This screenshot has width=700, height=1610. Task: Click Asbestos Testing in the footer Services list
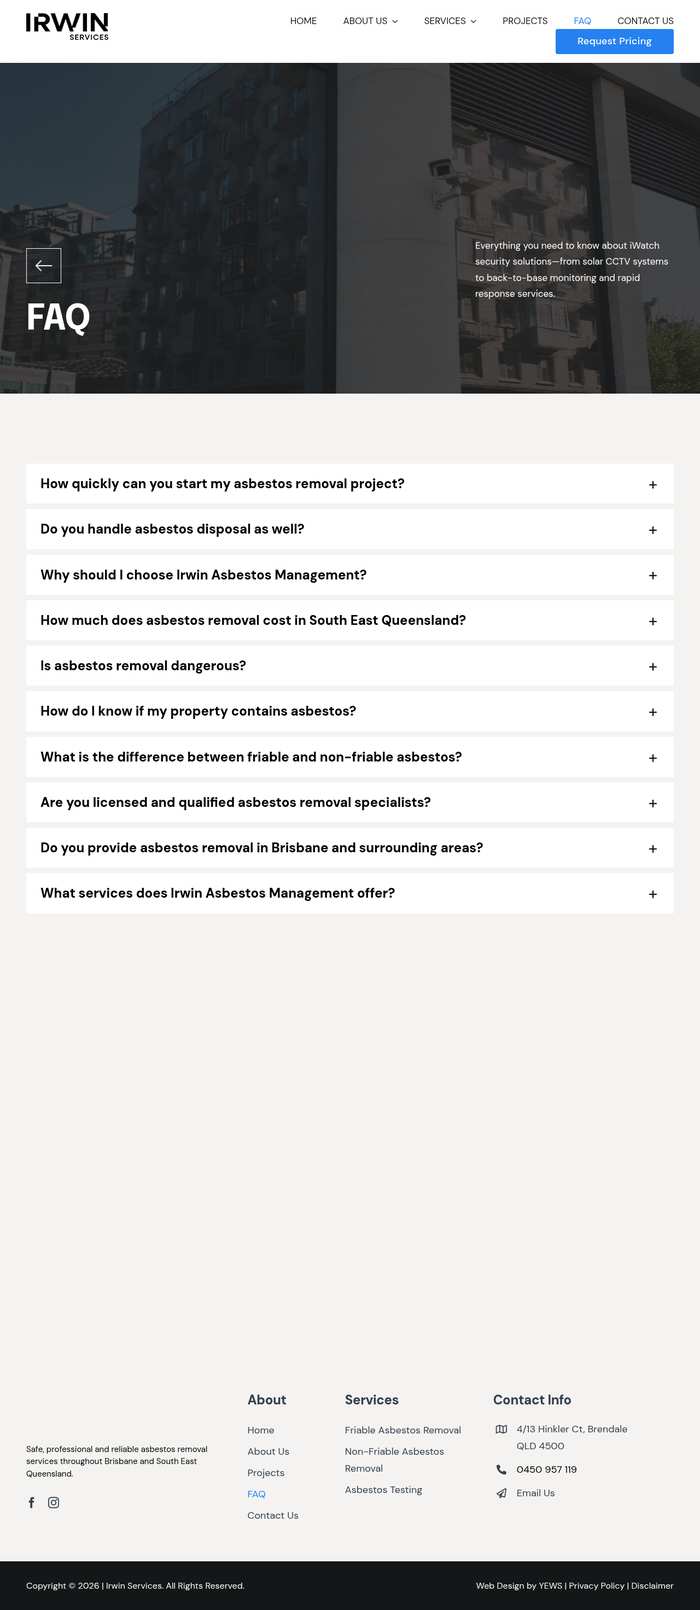[x=384, y=1489]
